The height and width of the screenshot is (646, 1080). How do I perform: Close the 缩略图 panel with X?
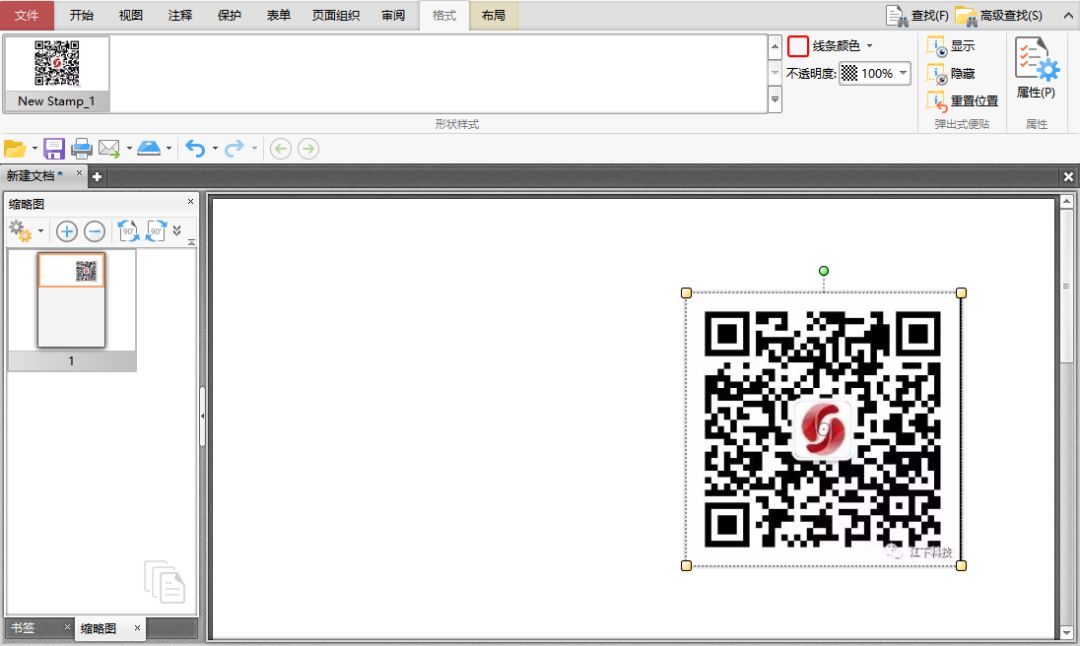[191, 202]
